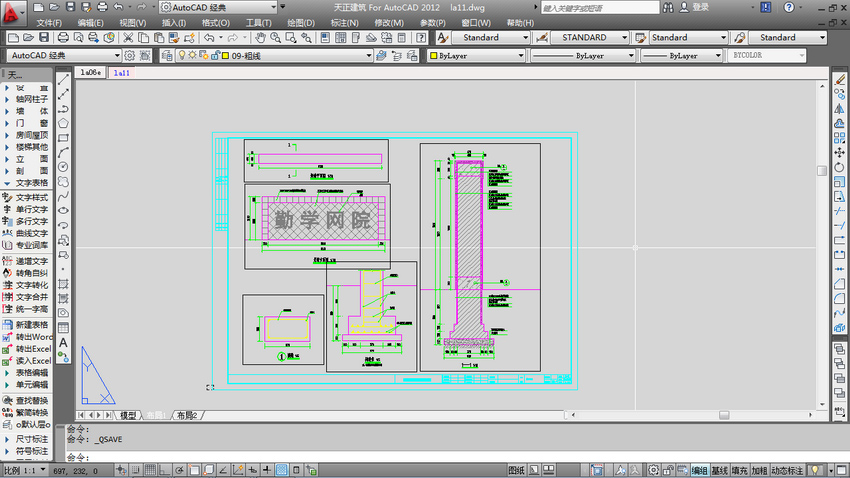Click the horizontal scrollbar thumb
This screenshot has height=478, width=850.
[724, 415]
